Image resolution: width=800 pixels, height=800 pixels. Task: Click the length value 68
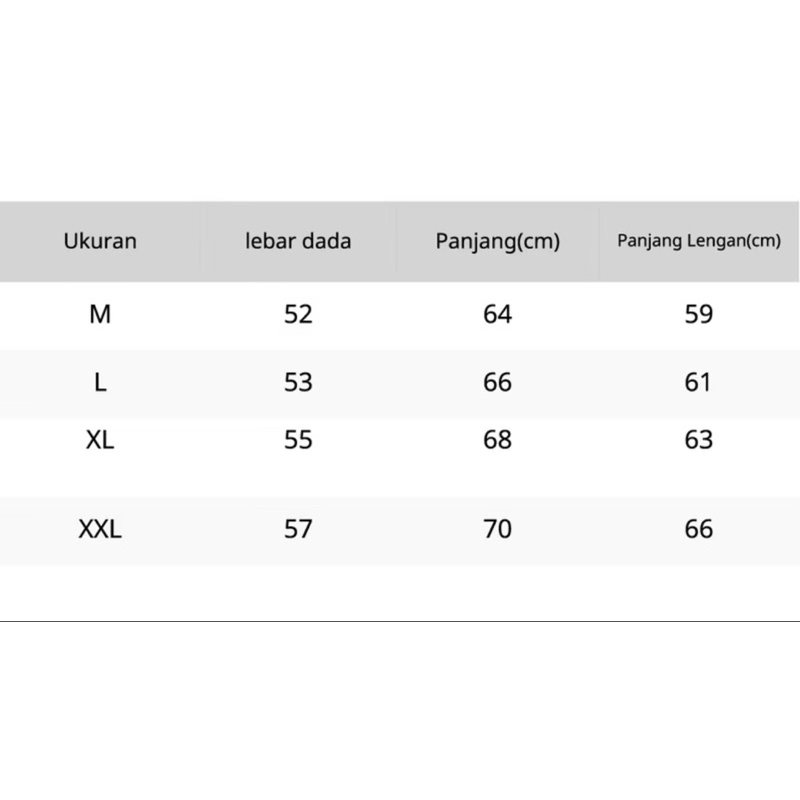[x=497, y=439]
